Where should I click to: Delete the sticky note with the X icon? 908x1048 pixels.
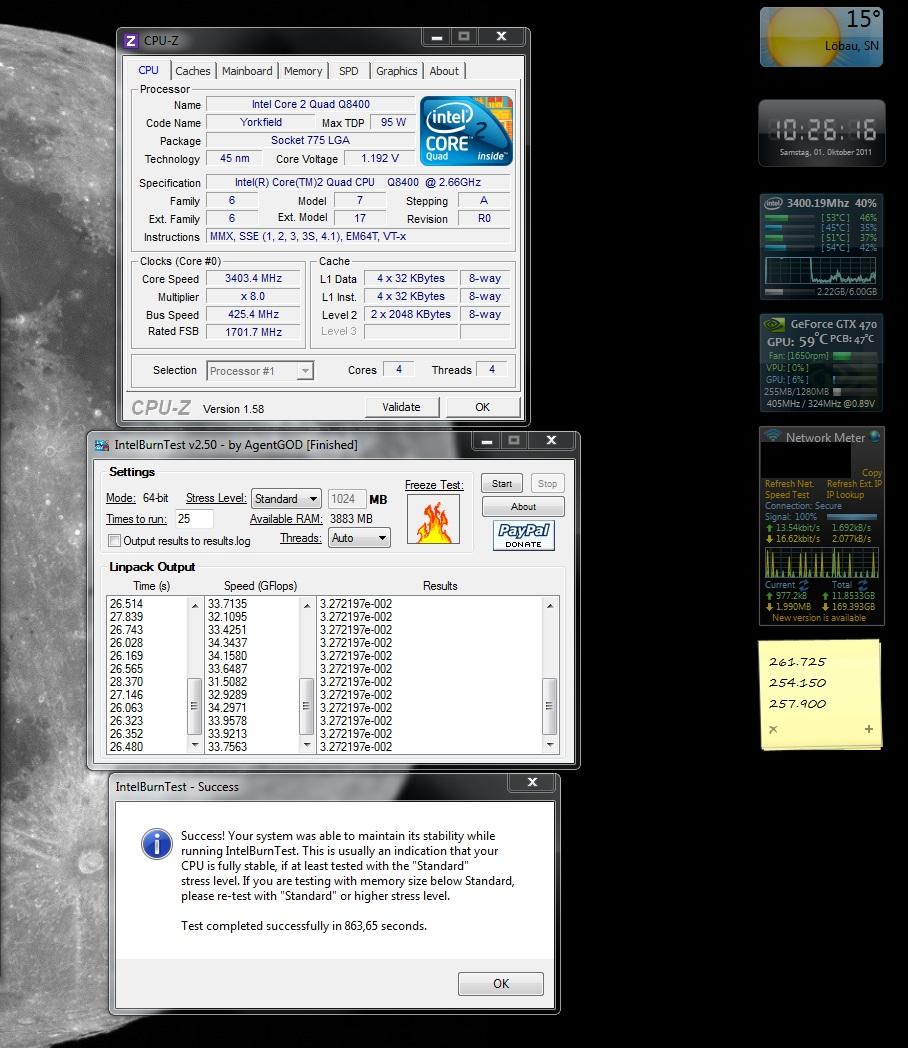tap(773, 729)
